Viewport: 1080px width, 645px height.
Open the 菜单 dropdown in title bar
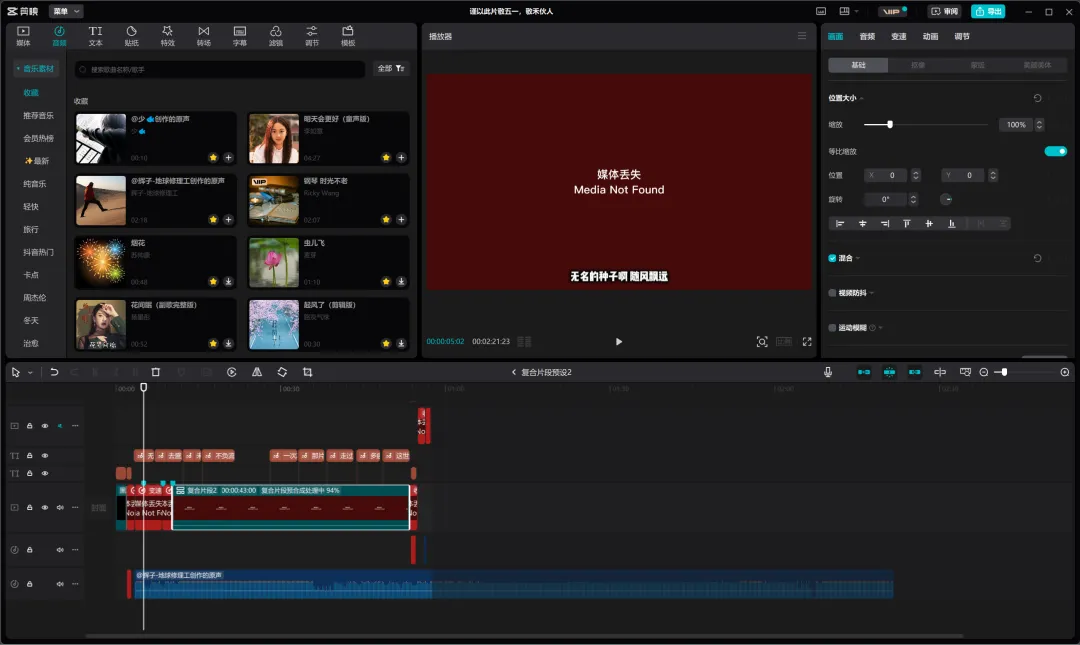[66, 11]
